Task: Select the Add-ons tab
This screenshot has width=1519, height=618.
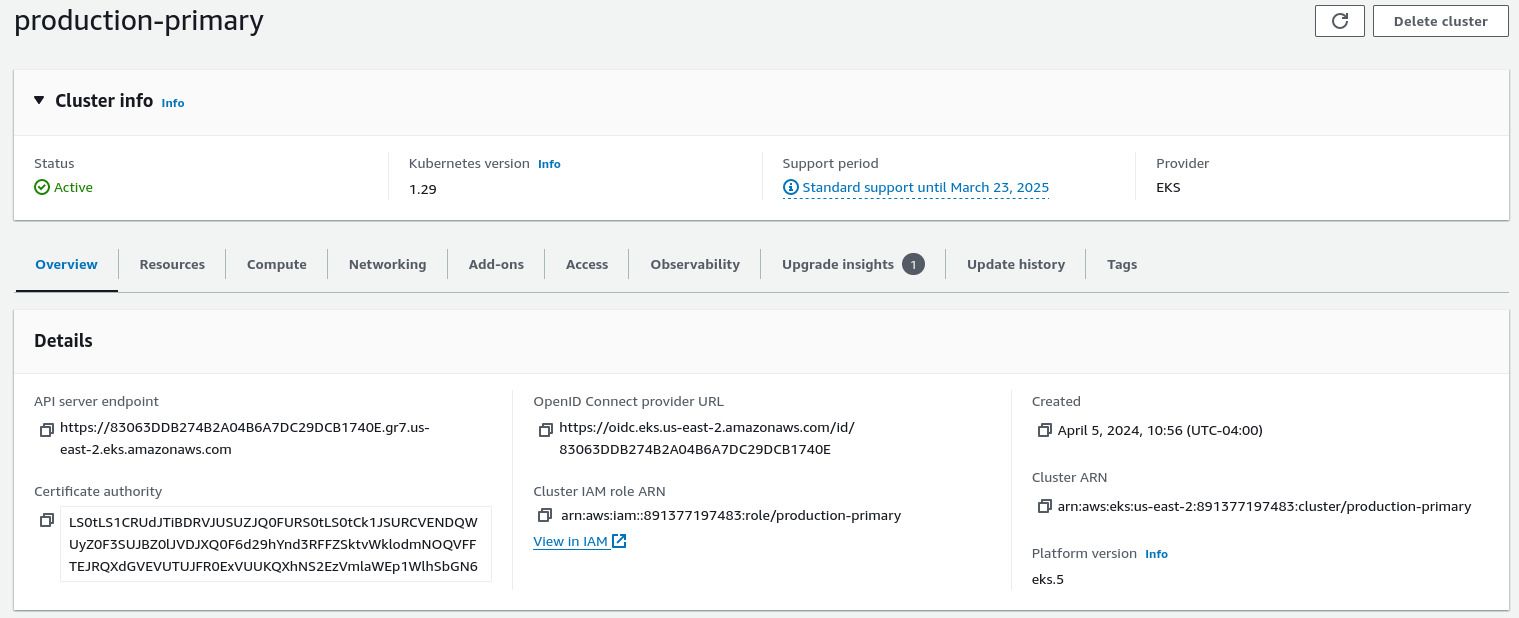Action: [x=496, y=264]
